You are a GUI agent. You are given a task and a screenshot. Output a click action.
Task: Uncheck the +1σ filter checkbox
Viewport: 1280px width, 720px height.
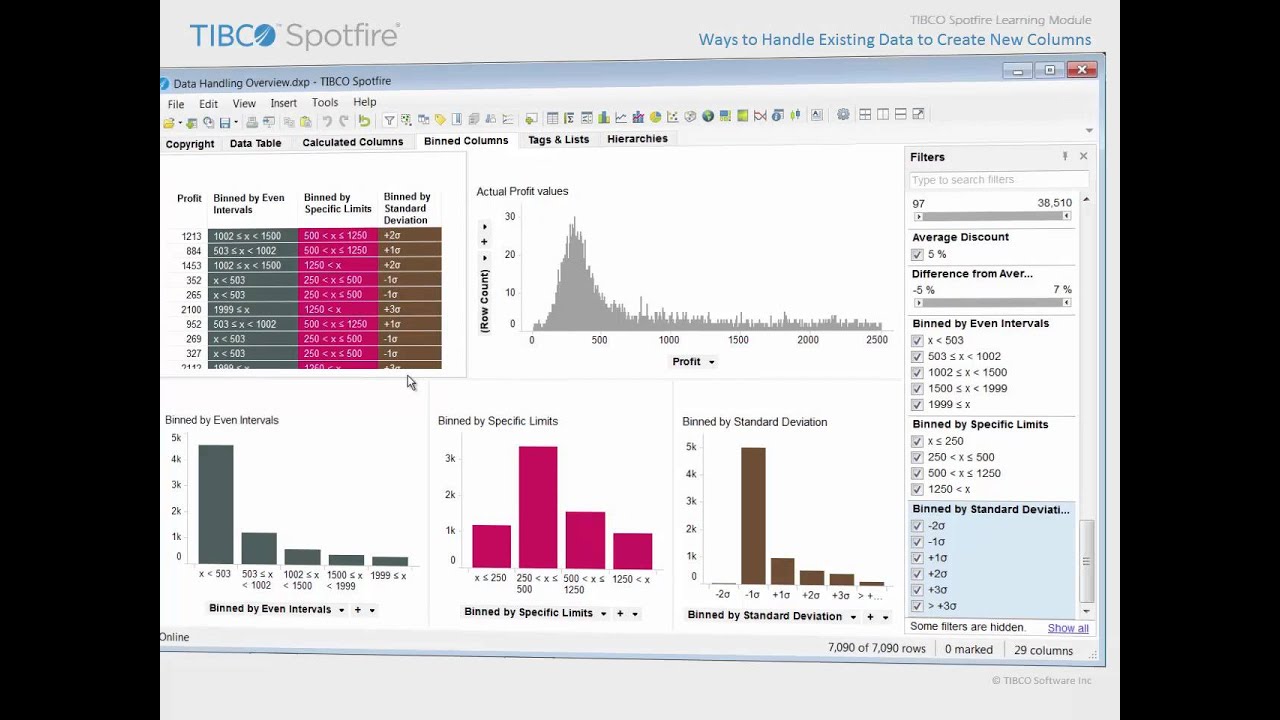pyautogui.click(x=917, y=558)
